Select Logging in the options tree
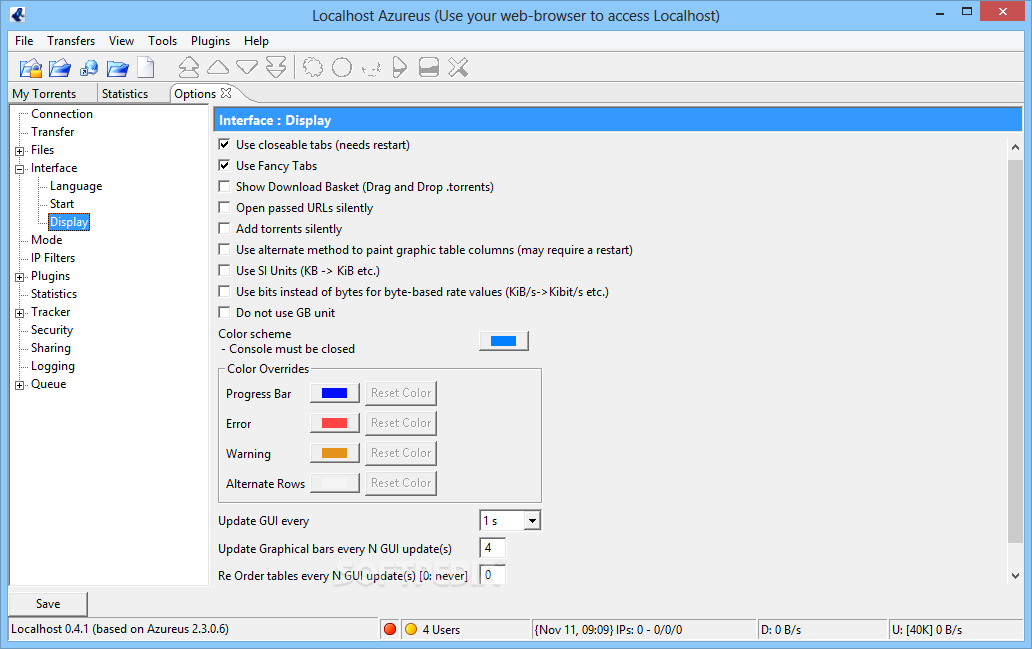This screenshot has height=649, width=1032. pyautogui.click(x=53, y=366)
